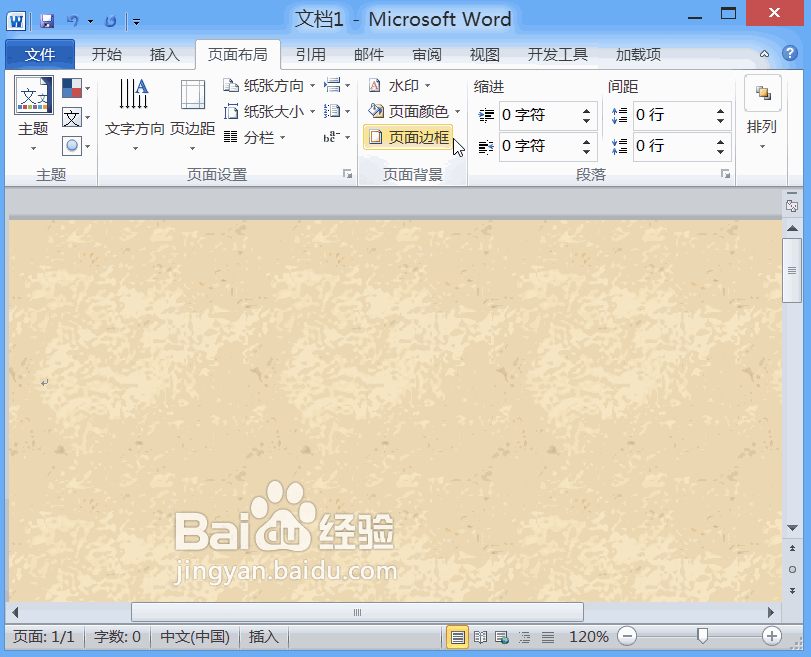Decrease spacing after with down spinner
Viewport: 811px width, 657px height.
point(720,152)
